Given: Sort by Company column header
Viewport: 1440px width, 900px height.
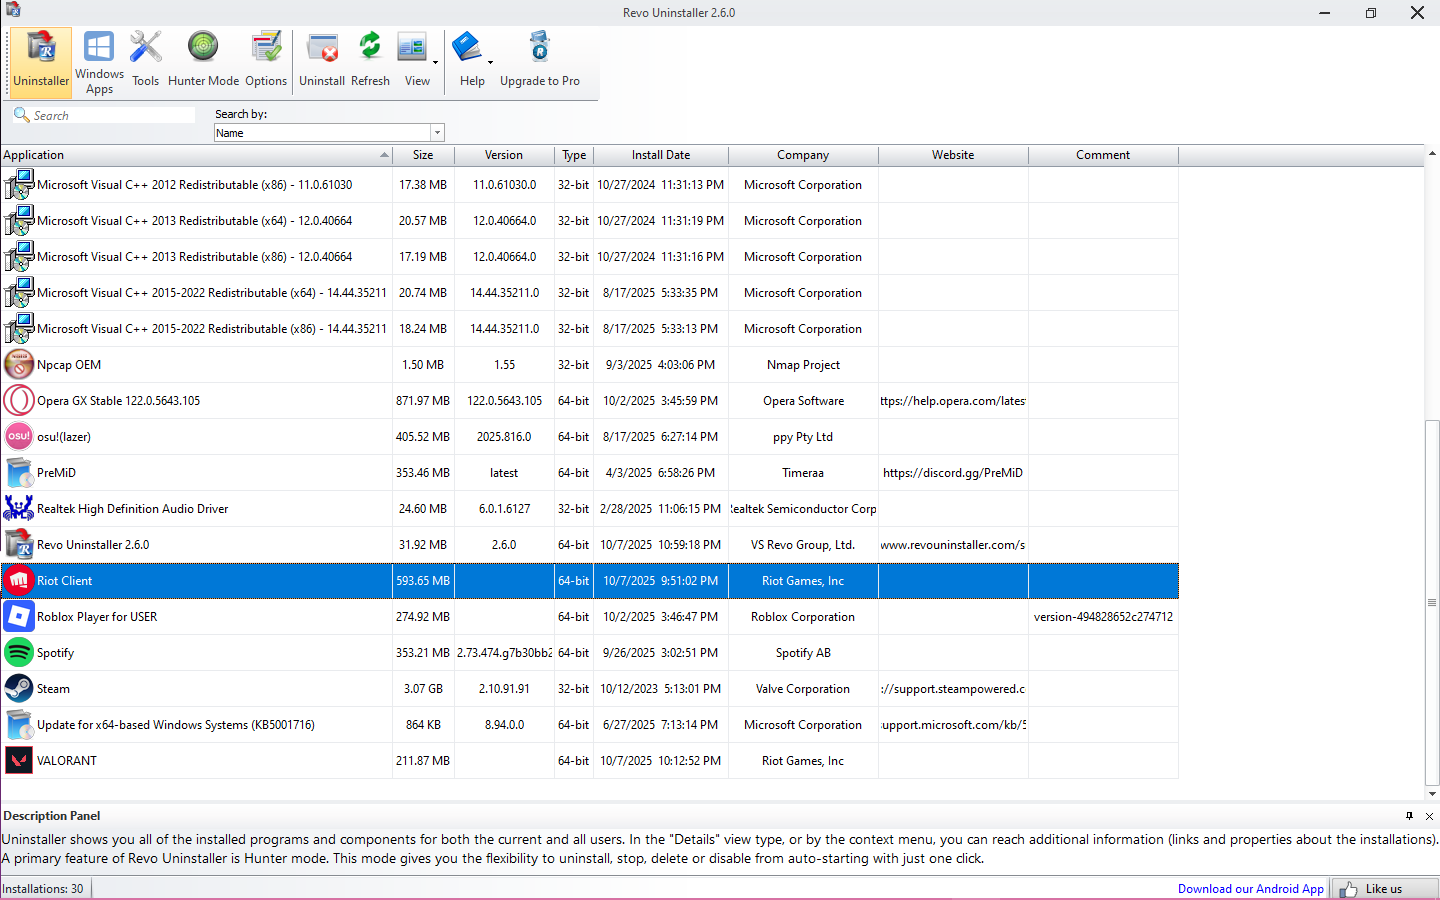Looking at the screenshot, I should (x=803, y=155).
